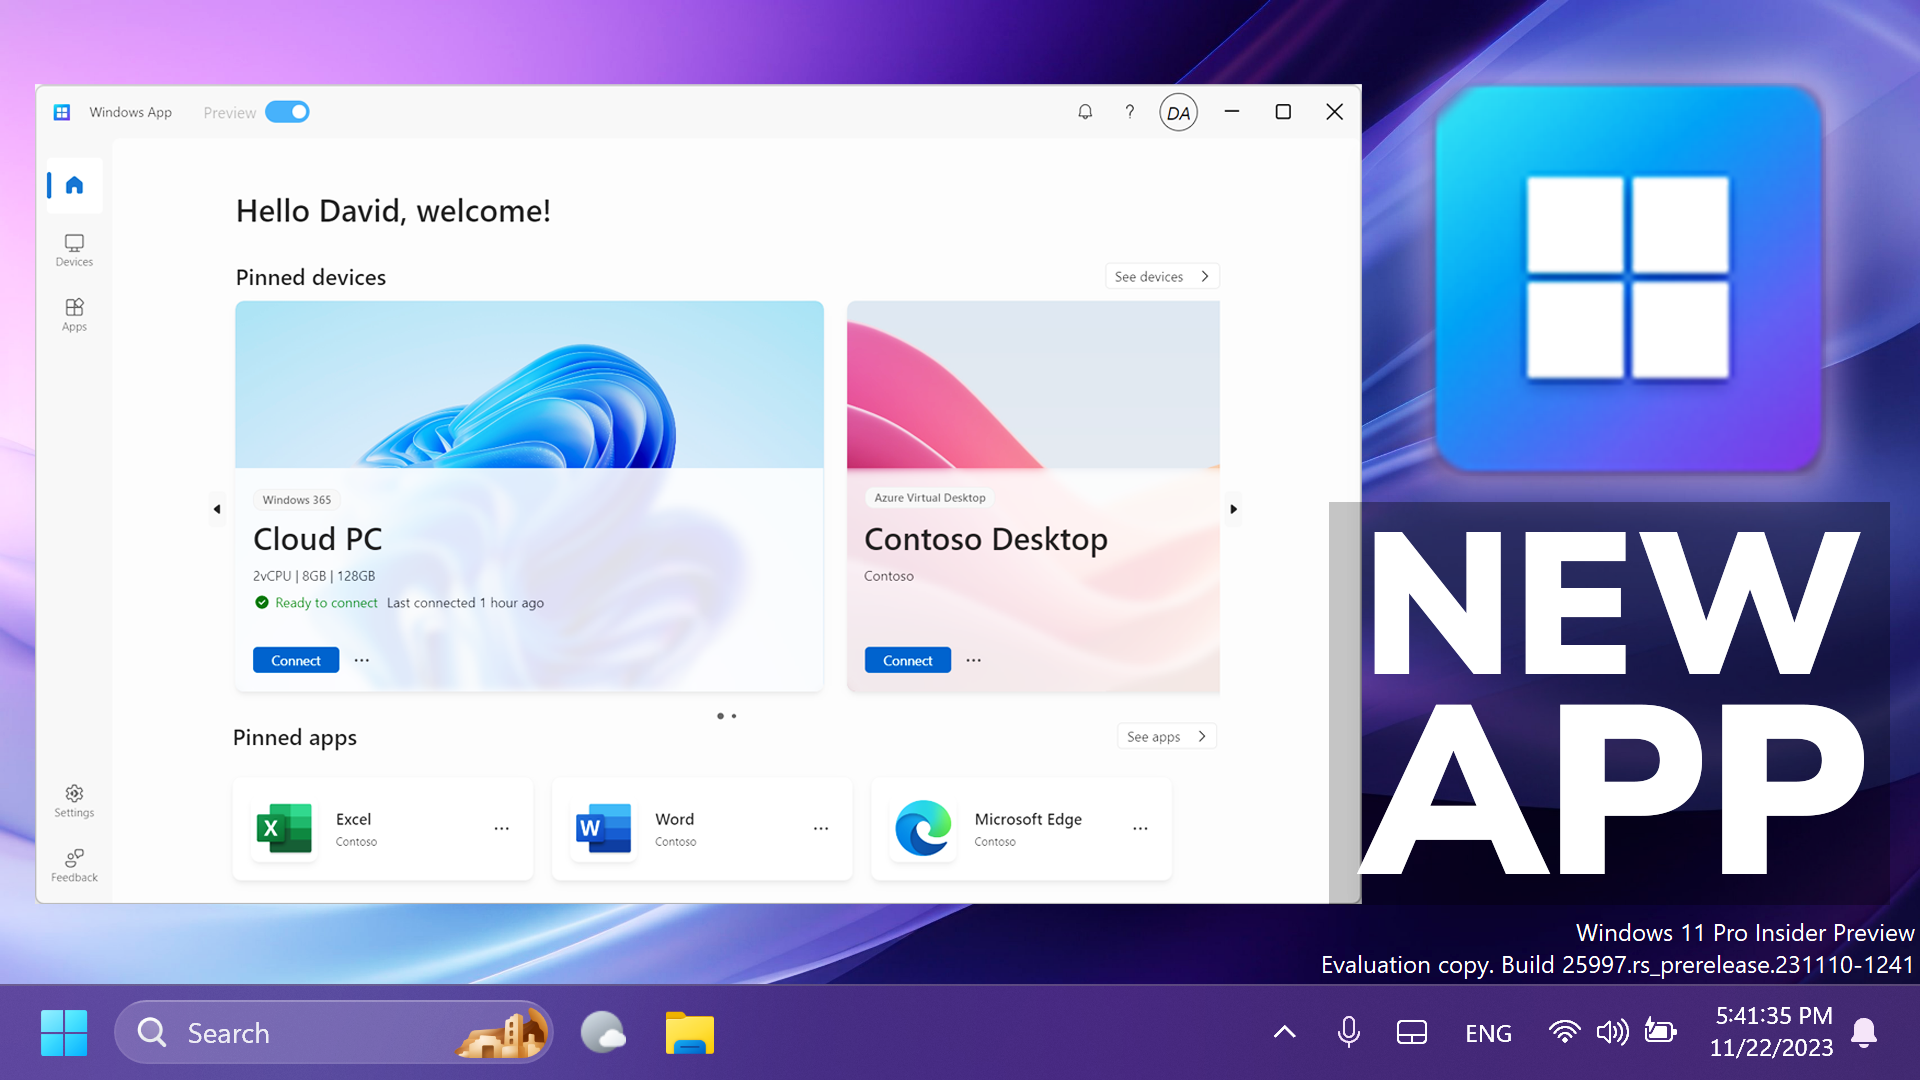Open the help question mark icon
The width and height of the screenshot is (1920, 1080).
click(1129, 111)
